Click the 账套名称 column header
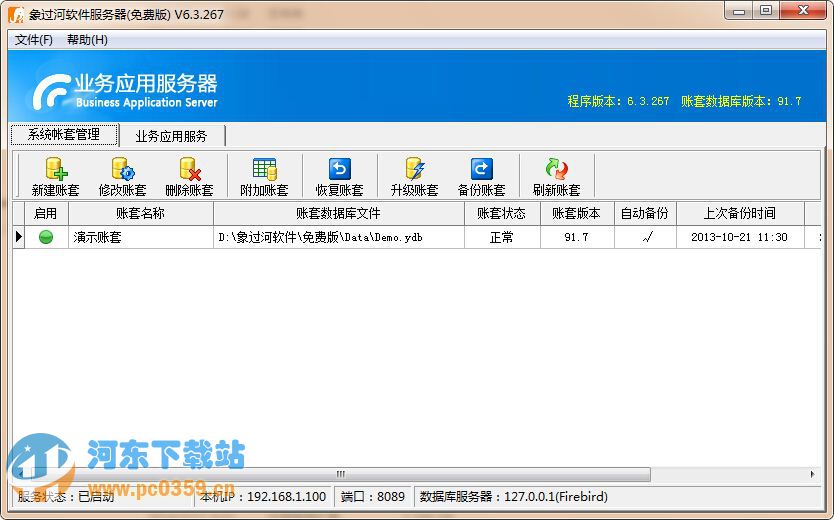Viewport: 834px width, 520px height. [x=140, y=214]
